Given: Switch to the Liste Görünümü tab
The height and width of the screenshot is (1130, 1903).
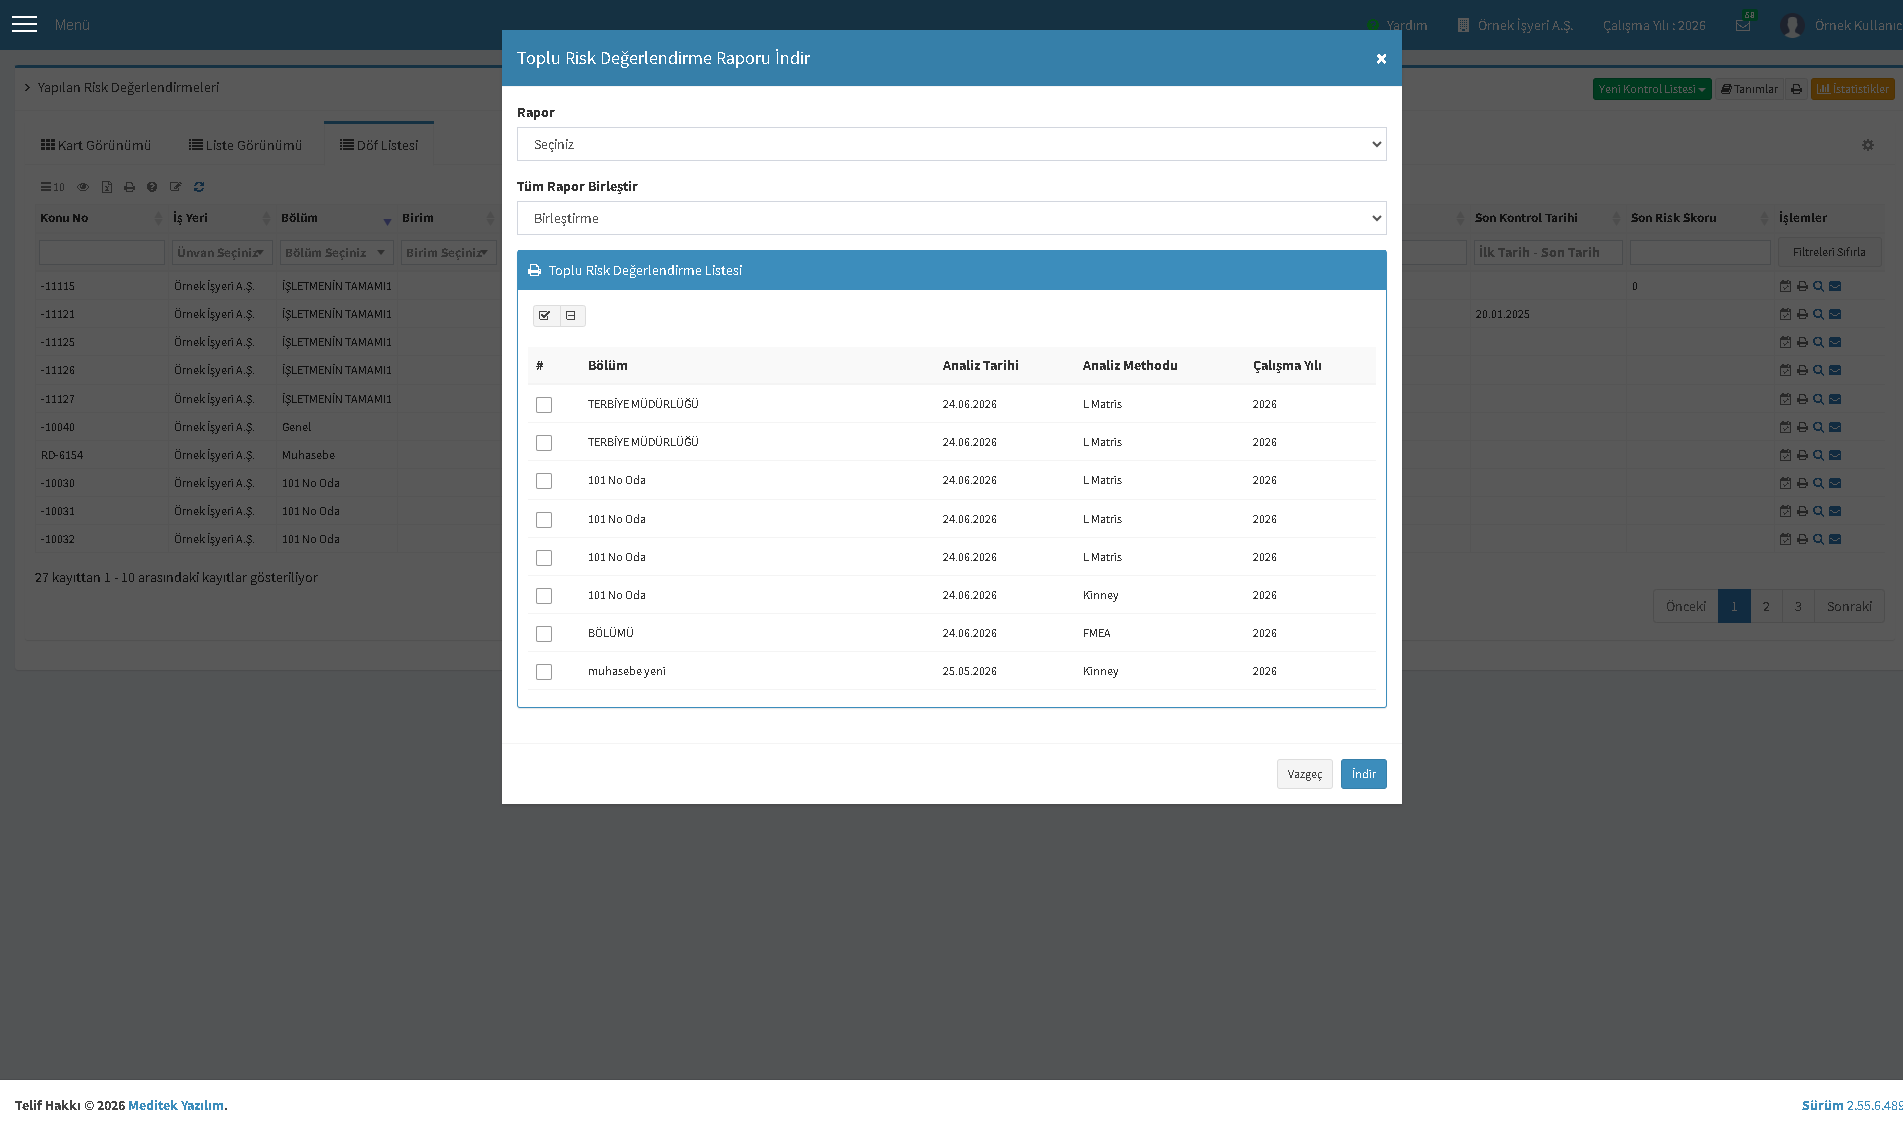Looking at the screenshot, I should (x=245, y=145).
